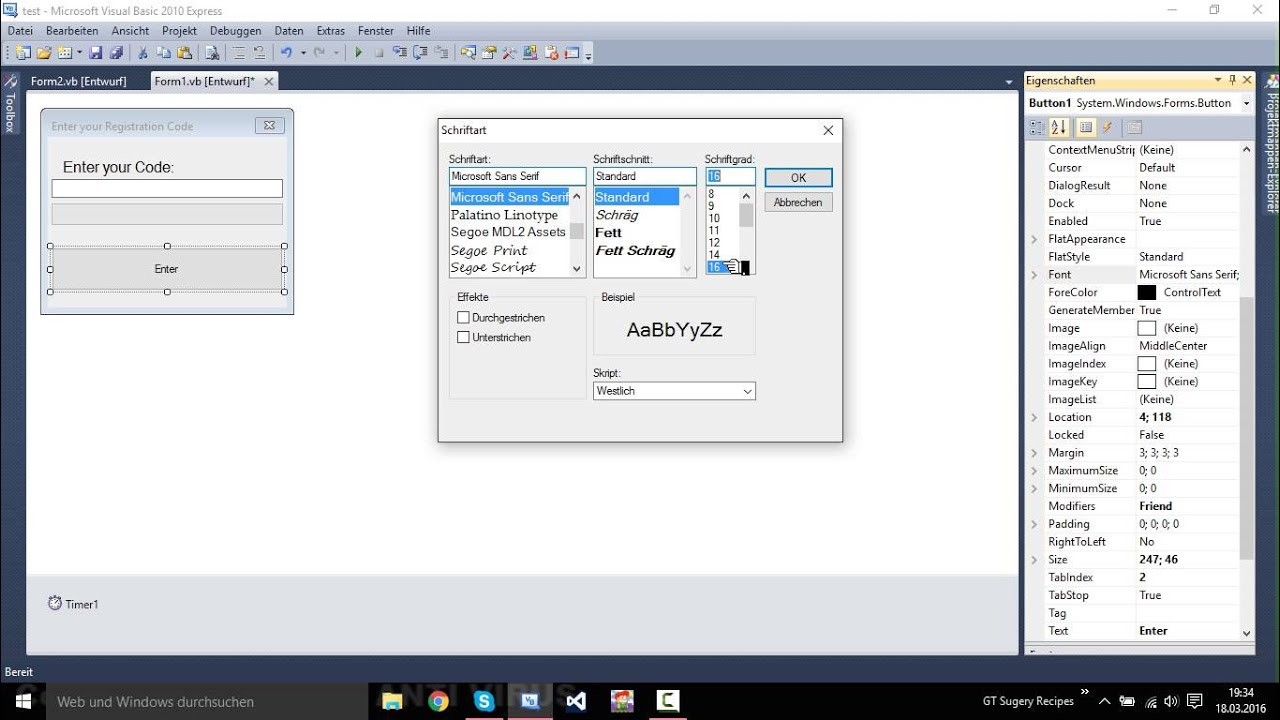Viewport: 1280px width, 720px height.
Task: Expand the Font property
Action: [x=1035, y=274]
